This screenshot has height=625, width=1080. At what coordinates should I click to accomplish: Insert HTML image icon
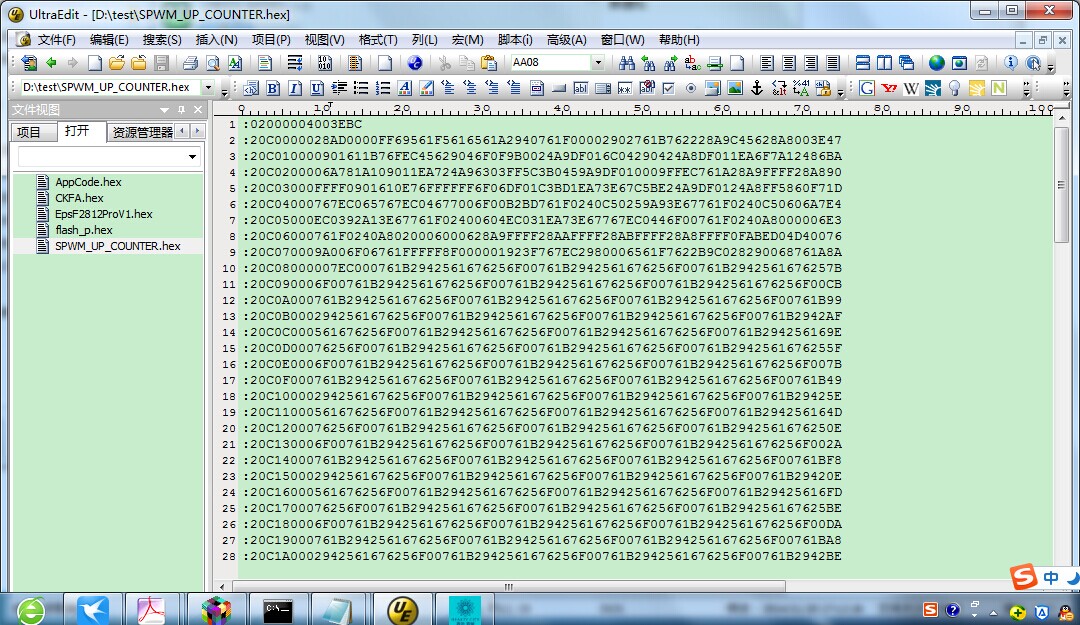pos(735,88)
